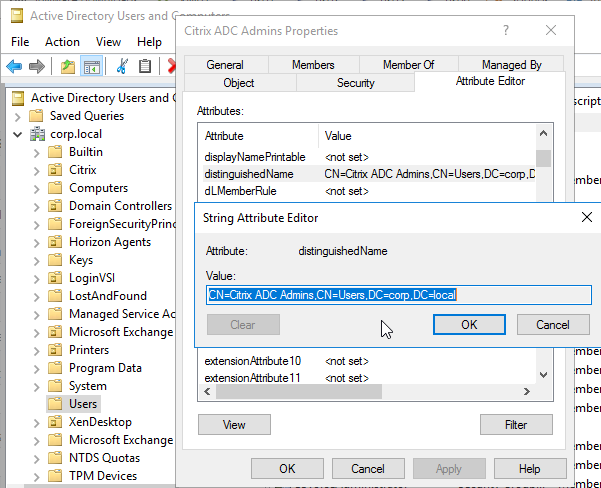The height and width of the screenshot is (488, 601).
Task: Click the corp.local domain icon
Action: tap(38, 134)
